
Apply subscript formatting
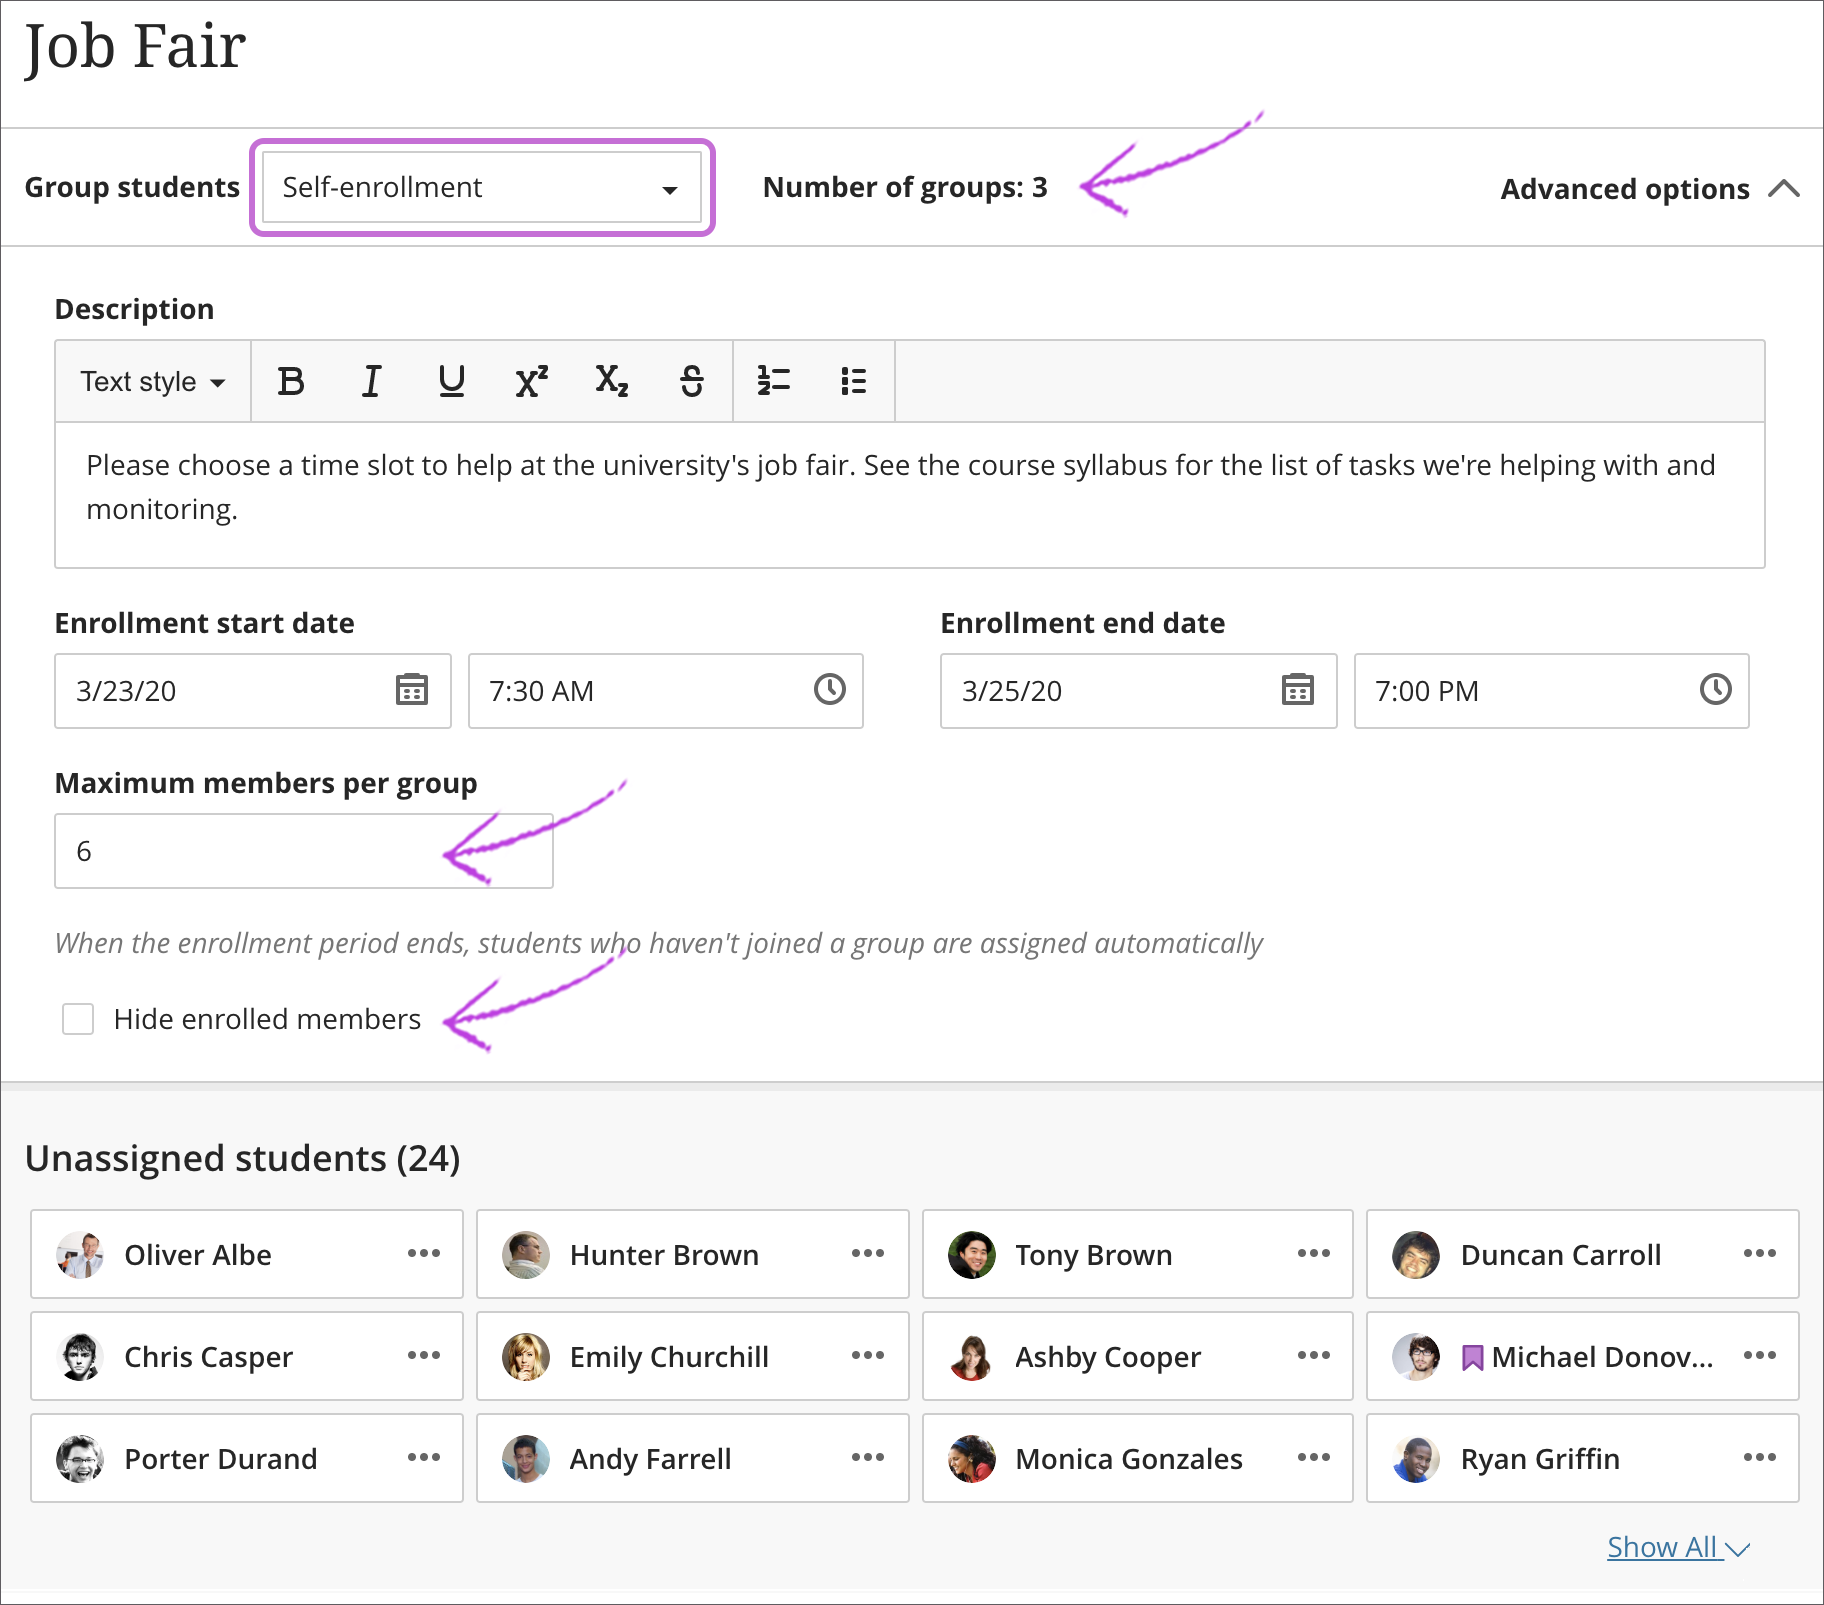click(x=611, y=381)
